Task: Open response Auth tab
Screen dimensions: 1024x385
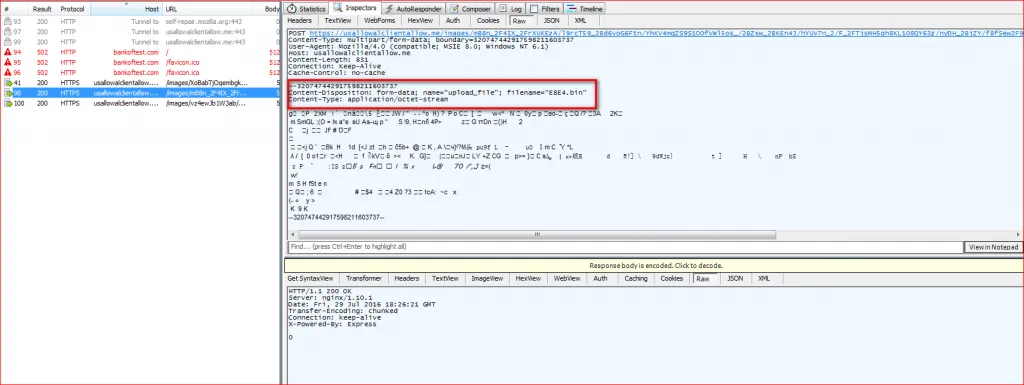Action: pos(600,279)
